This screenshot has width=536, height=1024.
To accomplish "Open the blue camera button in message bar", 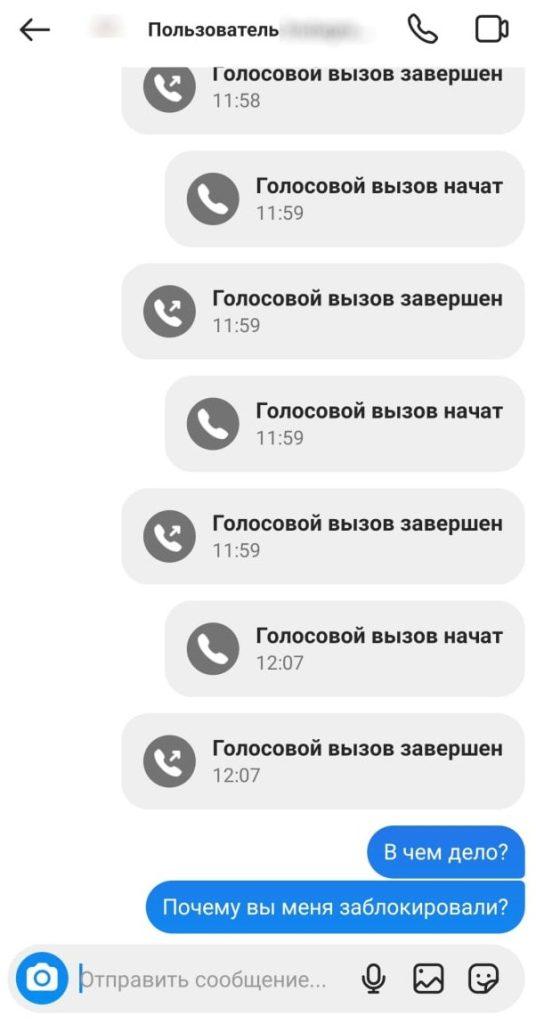I will click(x=42, y=978).
